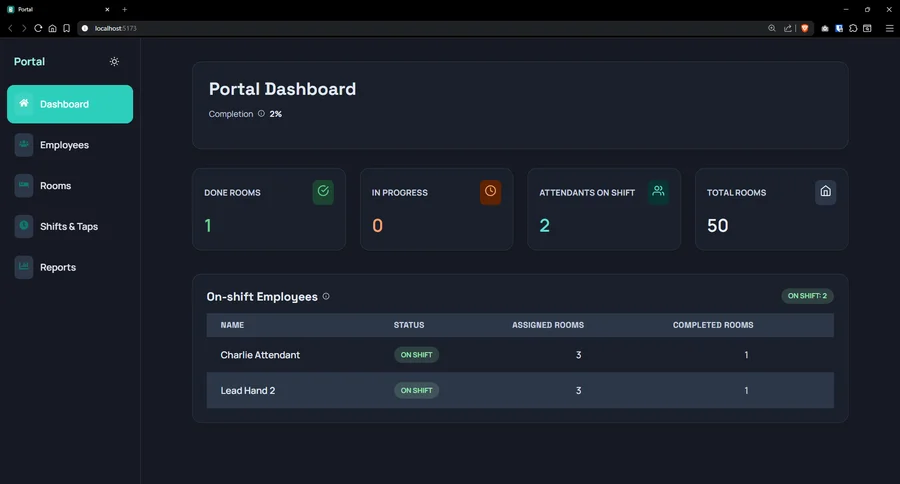This screenshot has width=900, height=484.
Task: Select the Charlie Attendant row name
Action: click(x=260, y=355)
